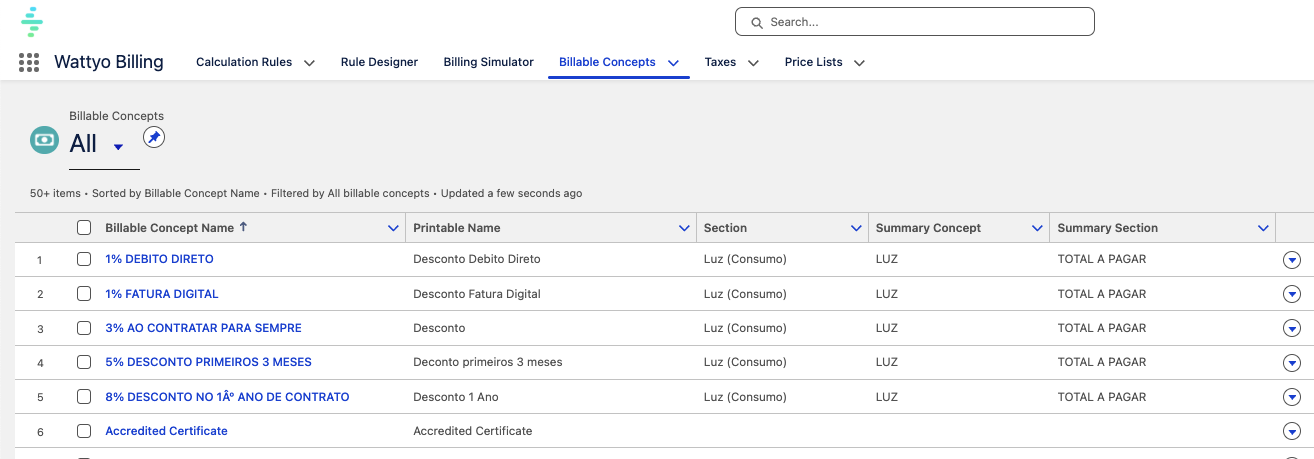Tick the Accredited Certificate row checkbox

click(84, 431)
